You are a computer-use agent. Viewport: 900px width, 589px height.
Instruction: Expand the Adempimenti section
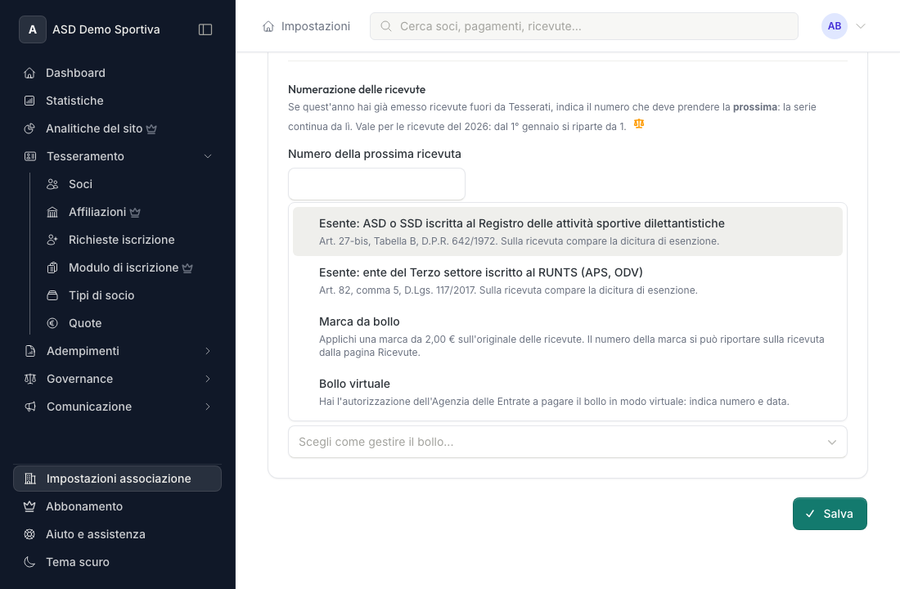(x=118, y=351)
